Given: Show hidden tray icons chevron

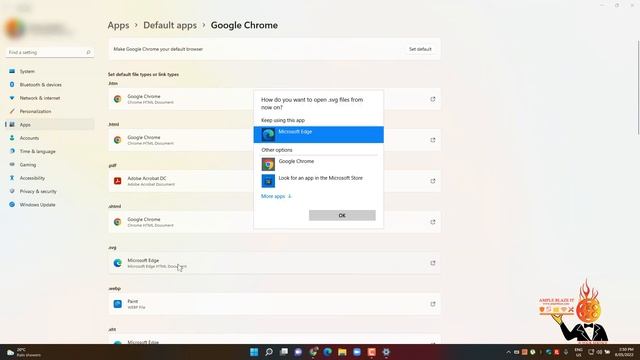Looking at the screenshot, I should click(508, 352).
